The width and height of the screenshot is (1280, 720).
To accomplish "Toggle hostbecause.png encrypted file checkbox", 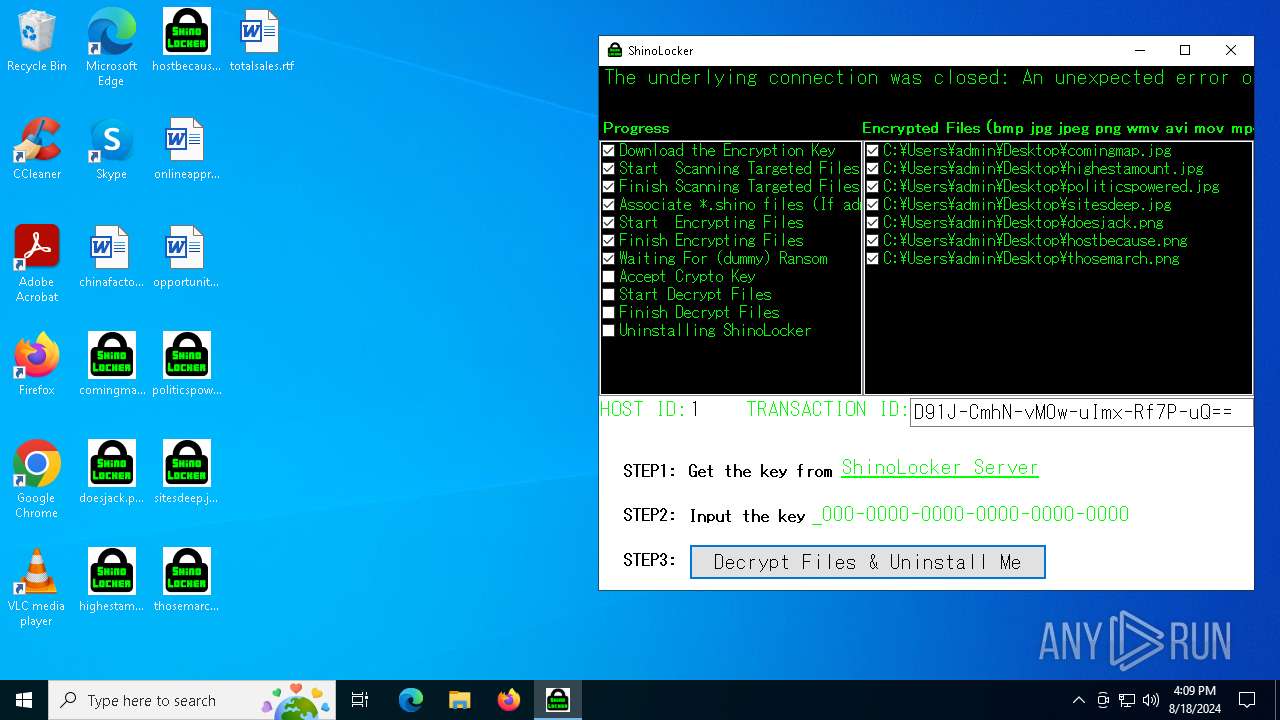I will [x=872, y=241].
